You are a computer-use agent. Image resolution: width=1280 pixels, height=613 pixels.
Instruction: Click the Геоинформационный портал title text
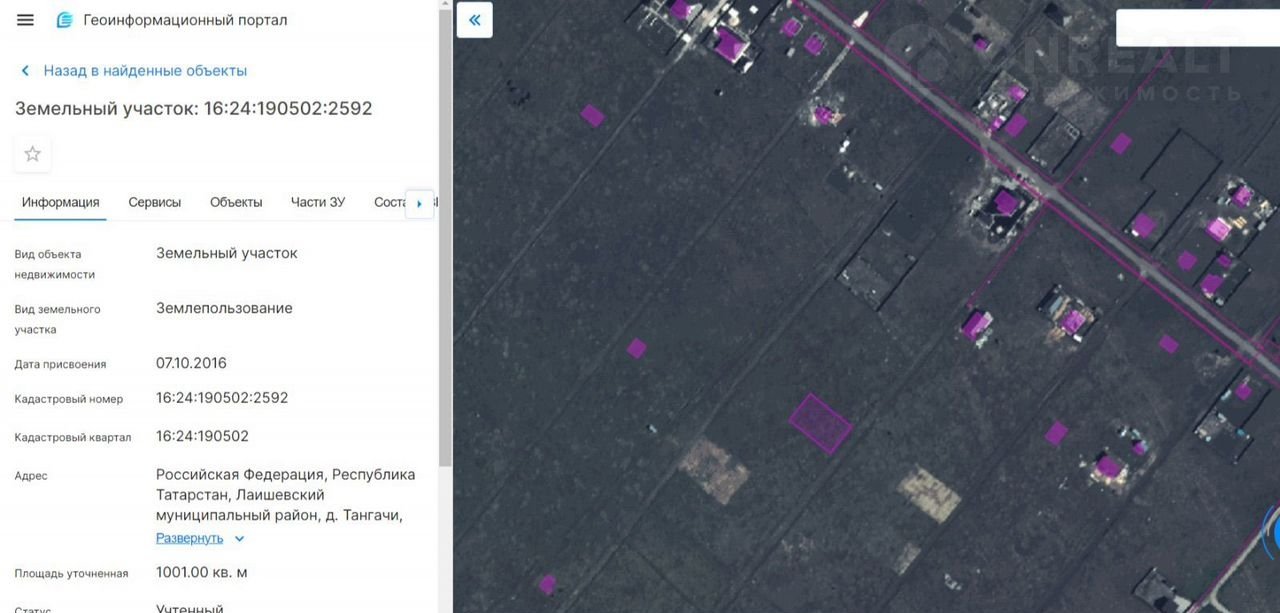click(185, 20)
